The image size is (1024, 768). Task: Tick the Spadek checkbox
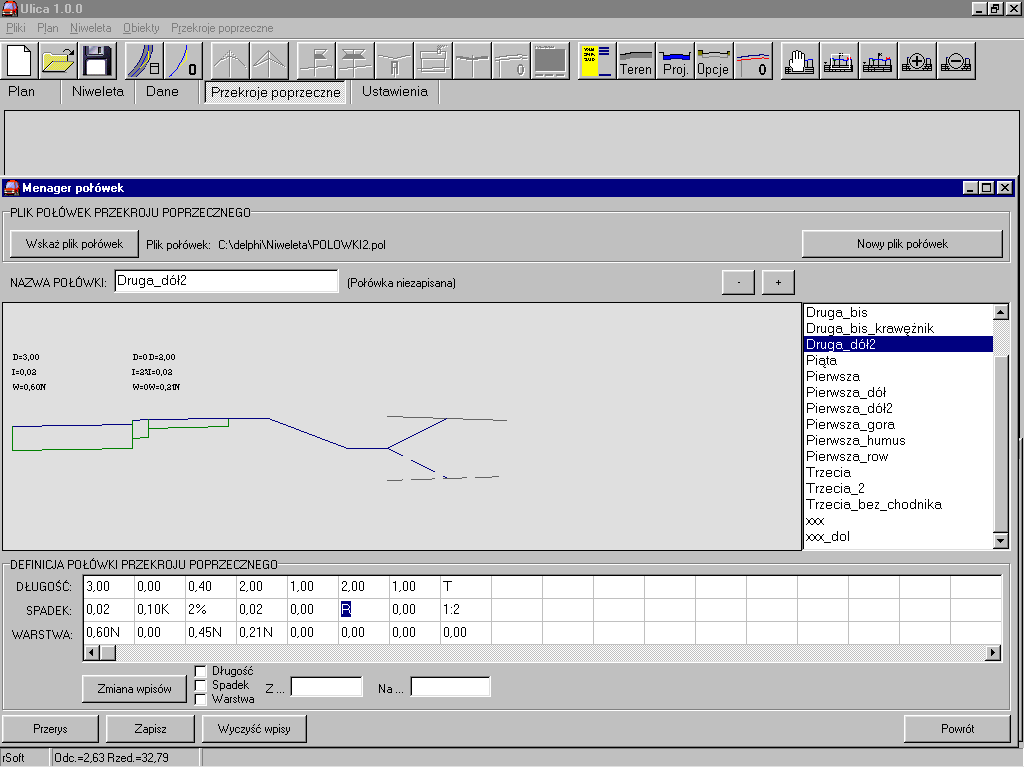pos(200,685)
